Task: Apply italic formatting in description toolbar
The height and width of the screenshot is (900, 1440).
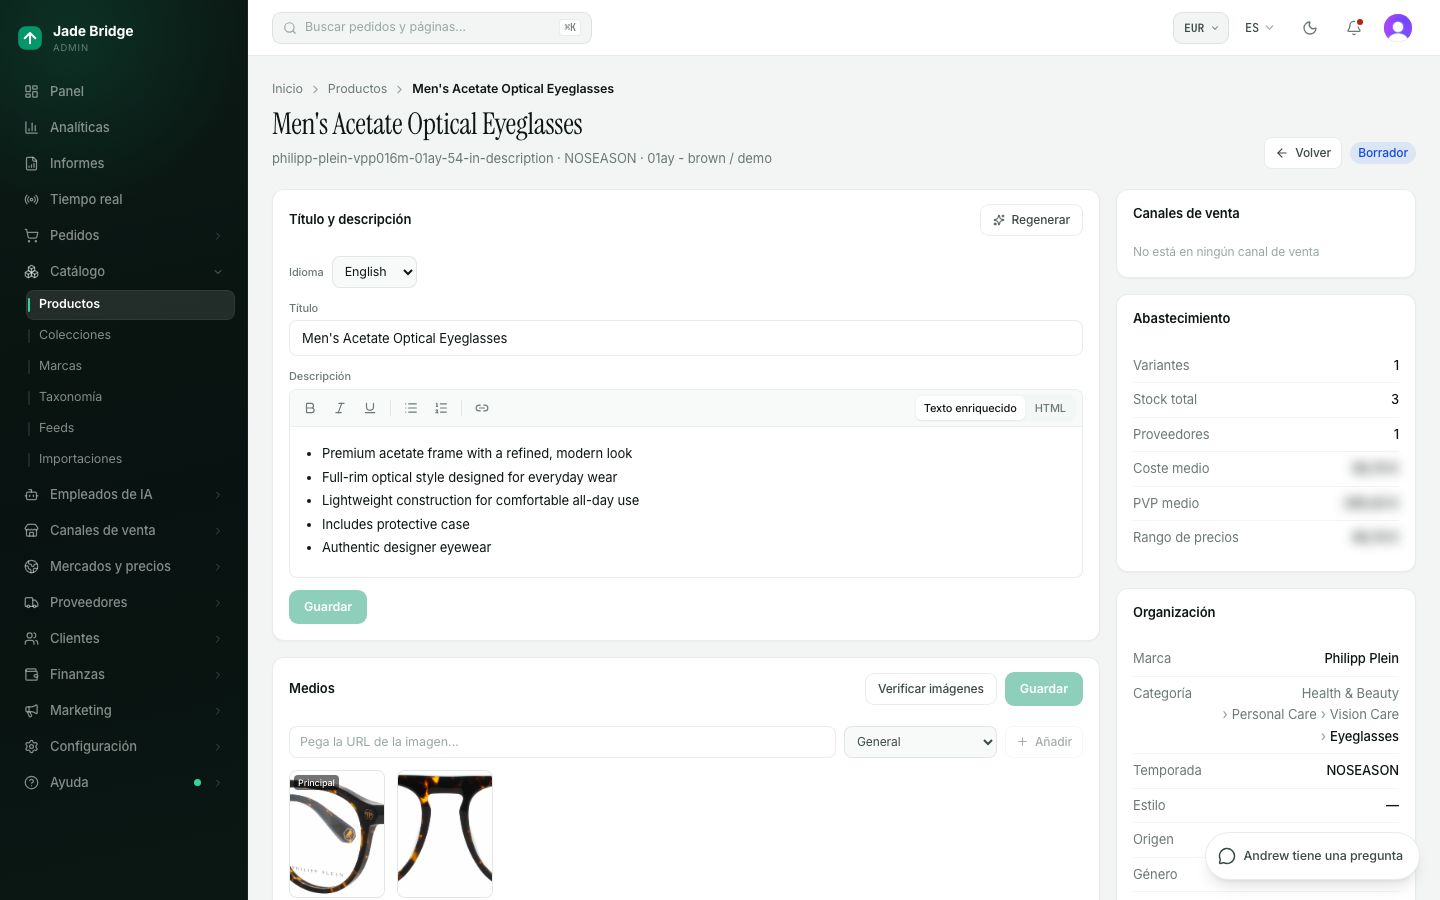Action: pos(340,408)
